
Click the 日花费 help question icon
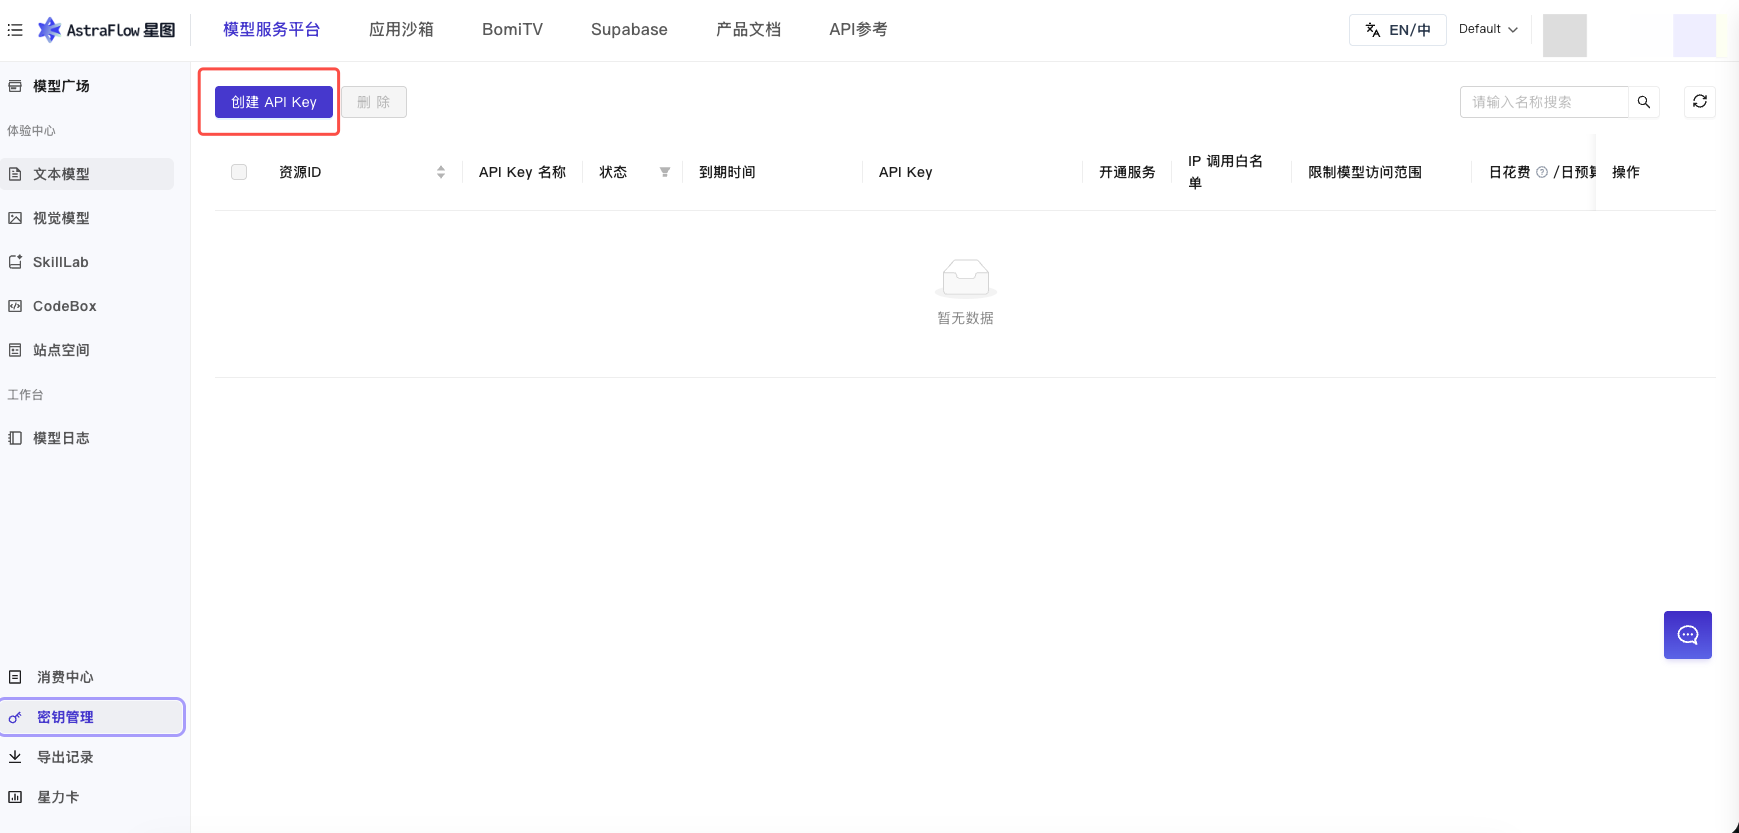(x=1542, y=172)
